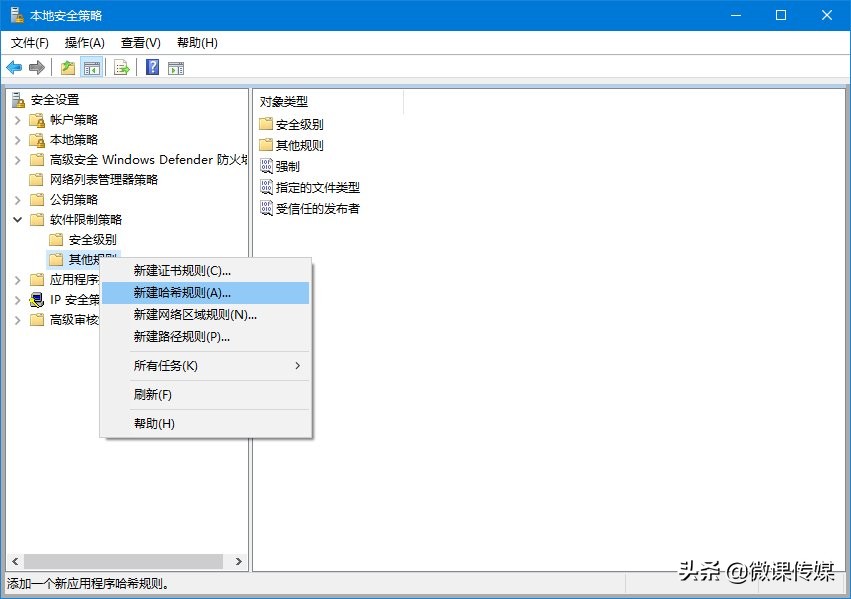Select 安全级别 under 软件限制策略 in tree

coord(92,240)
